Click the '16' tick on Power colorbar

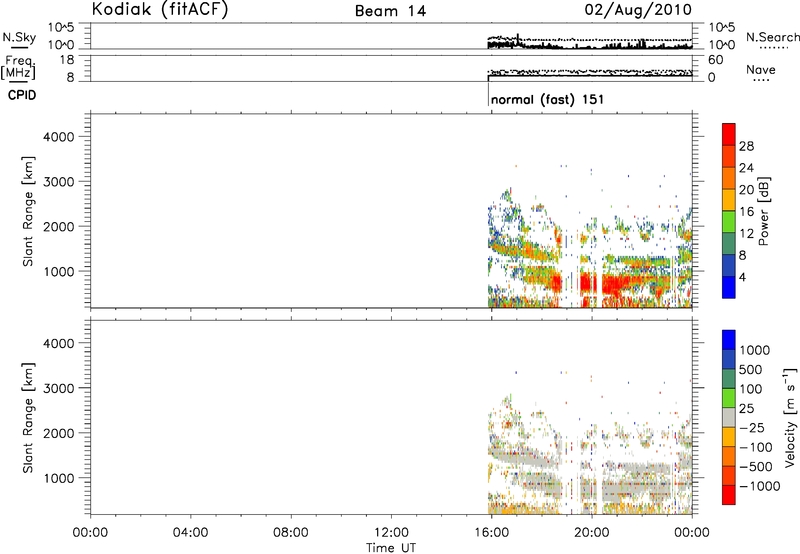(746, 212)
